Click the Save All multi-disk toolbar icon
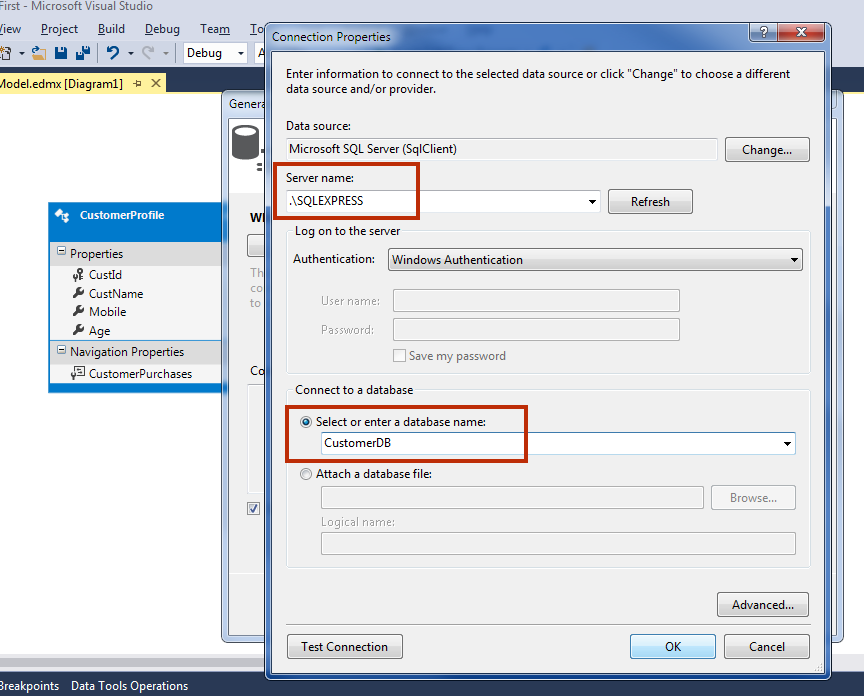 coord(83,53)
